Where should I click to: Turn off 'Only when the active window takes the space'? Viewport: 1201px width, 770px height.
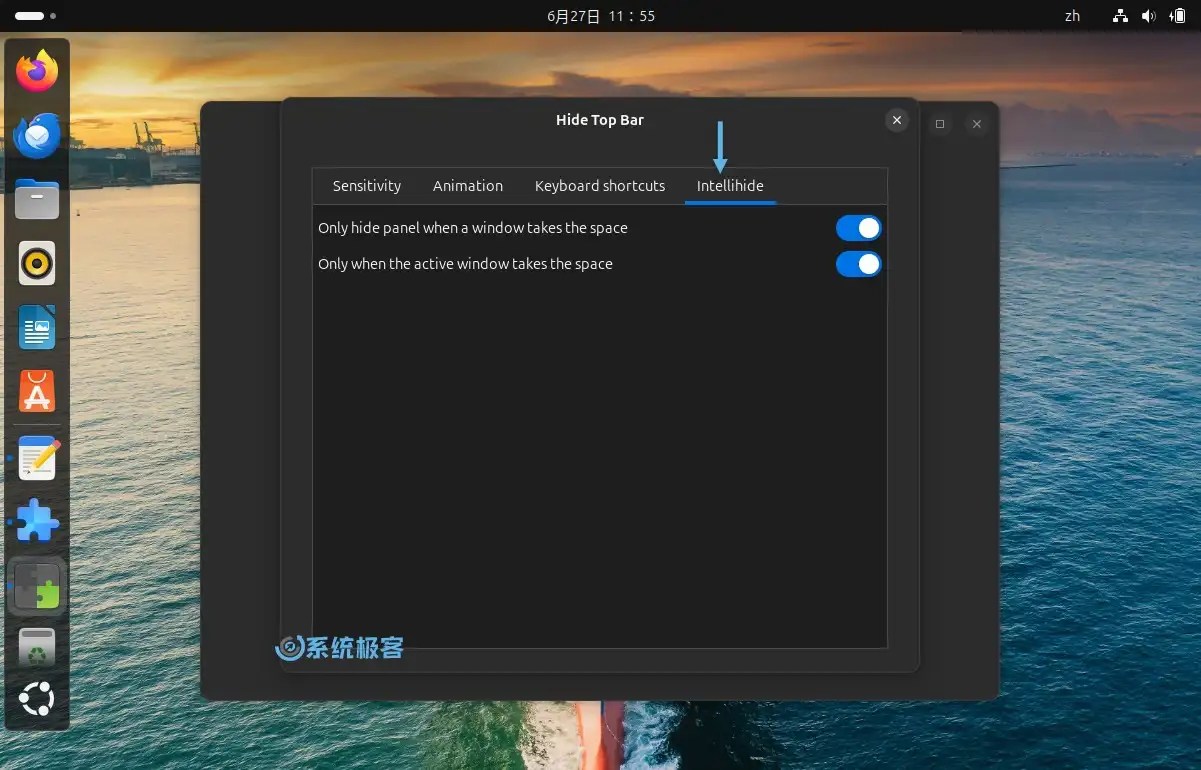[858, 264]
